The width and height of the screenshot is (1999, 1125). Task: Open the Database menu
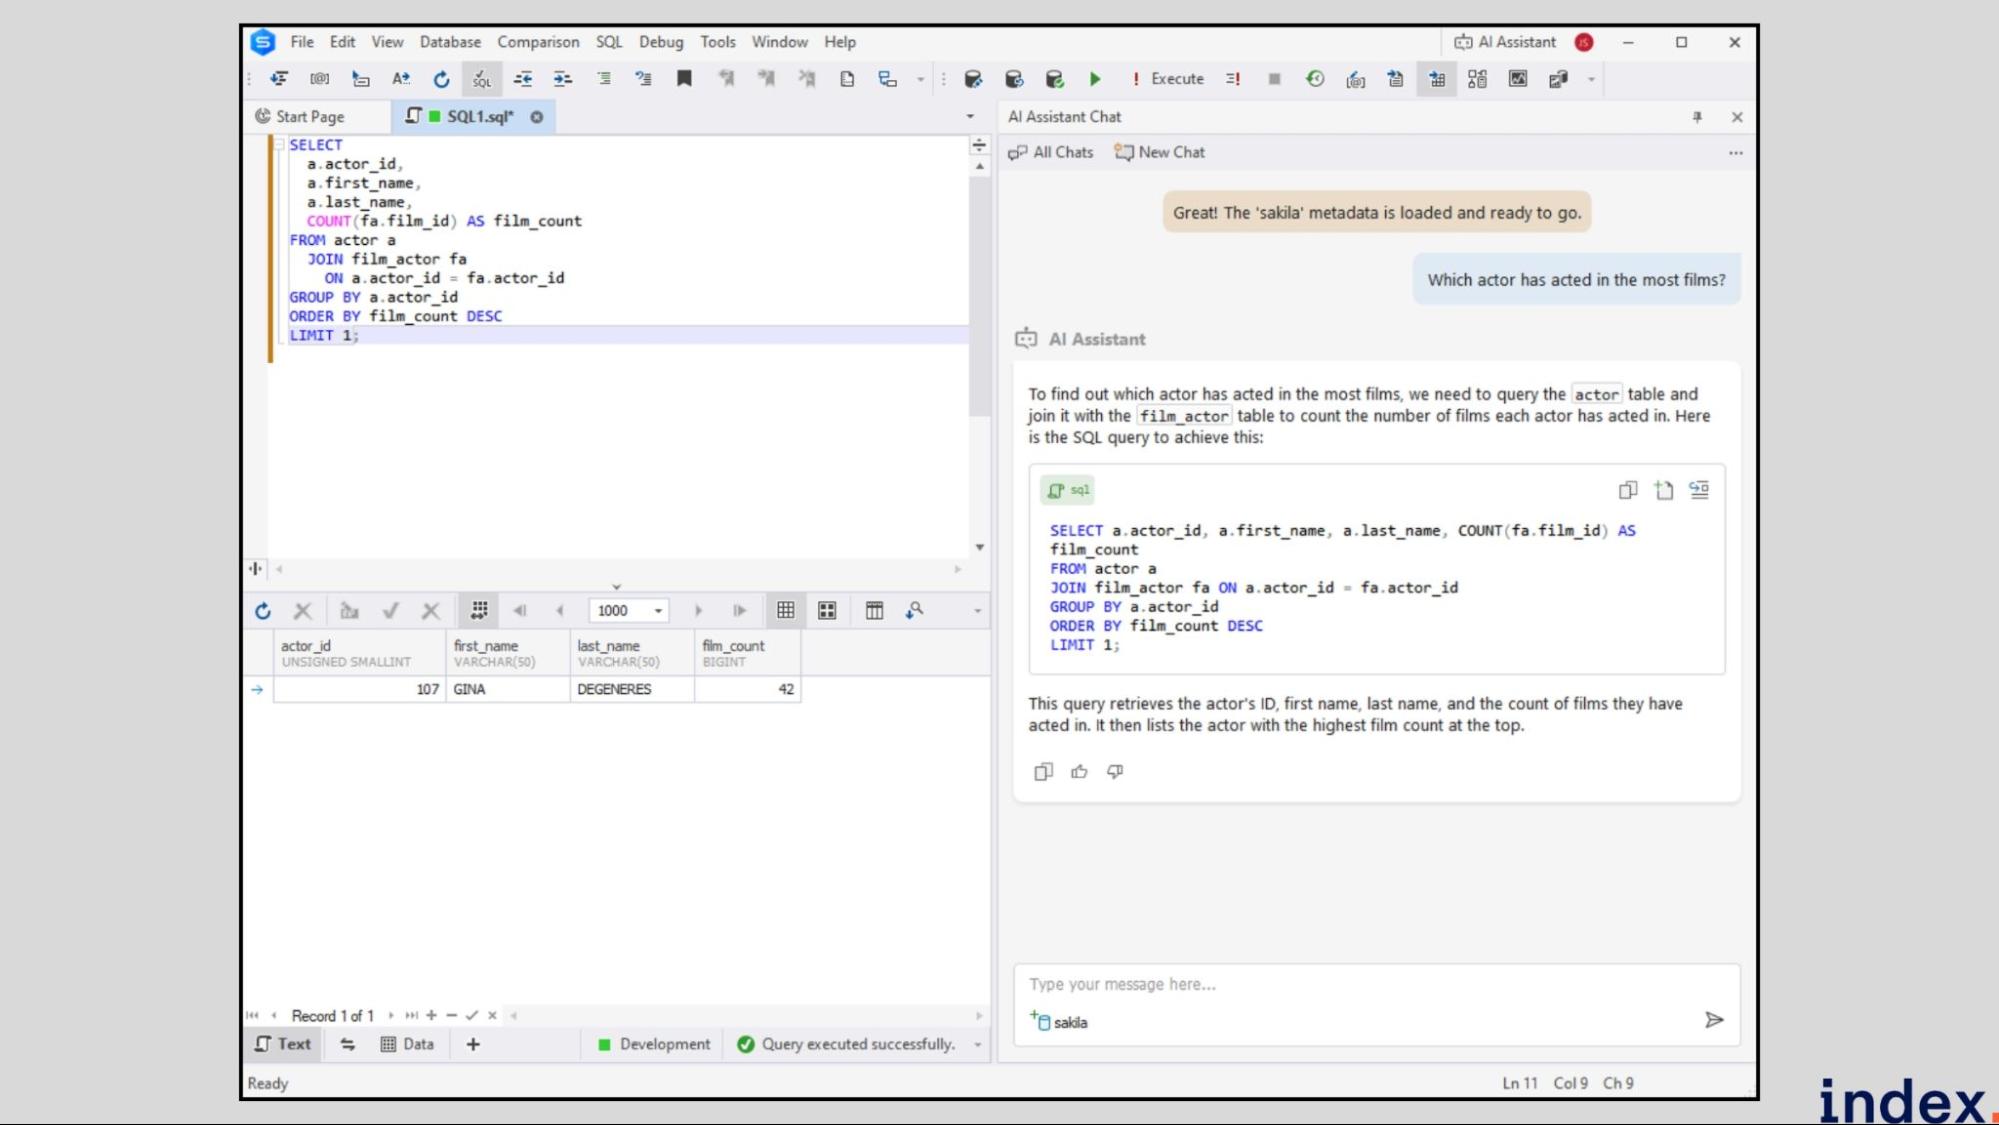click(x=450, y=42)
